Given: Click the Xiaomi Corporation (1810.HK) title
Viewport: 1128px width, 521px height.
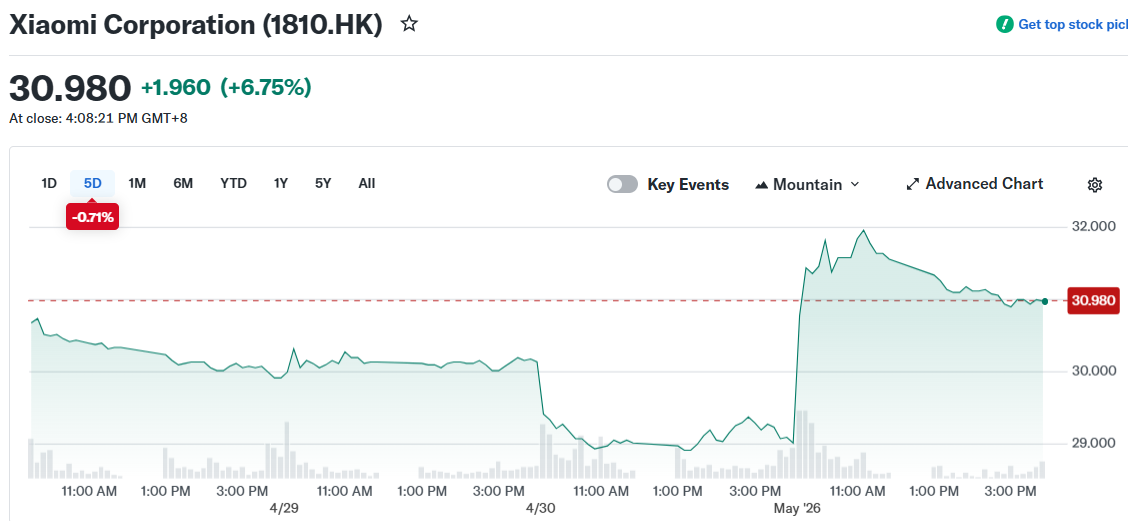Looking at the screenshot, I should coord(196,24).
